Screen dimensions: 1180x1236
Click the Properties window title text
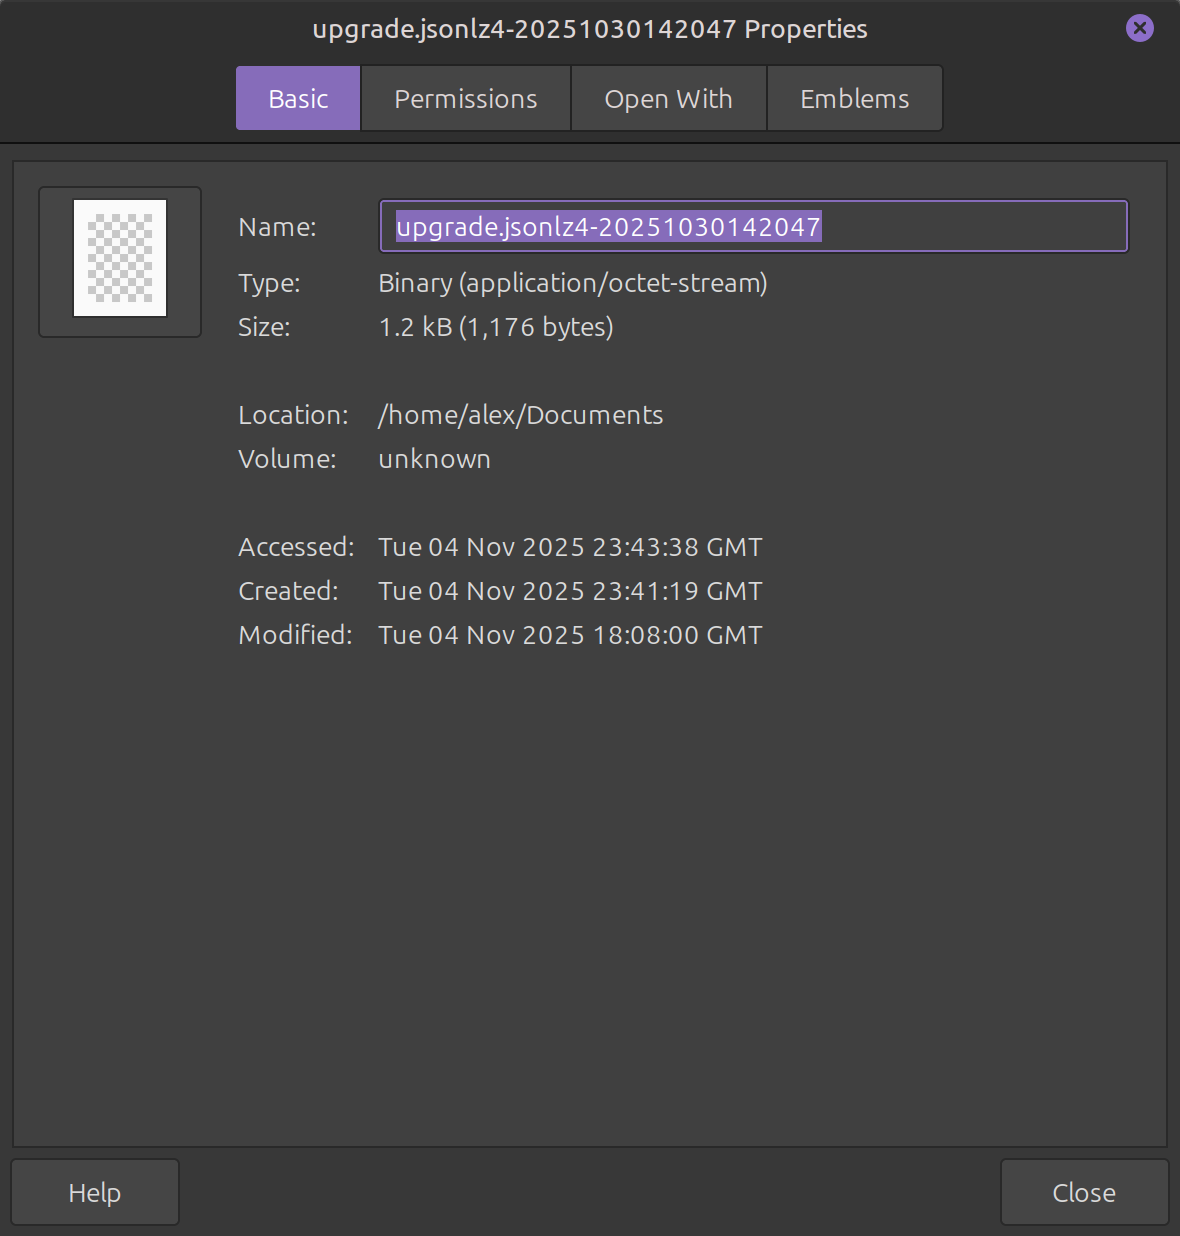590,29
